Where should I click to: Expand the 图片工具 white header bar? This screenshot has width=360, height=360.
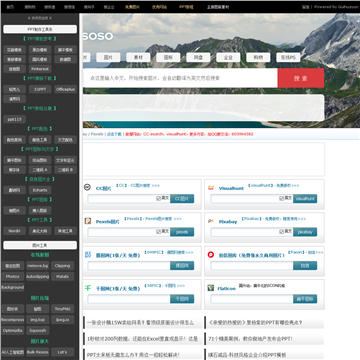40,245
